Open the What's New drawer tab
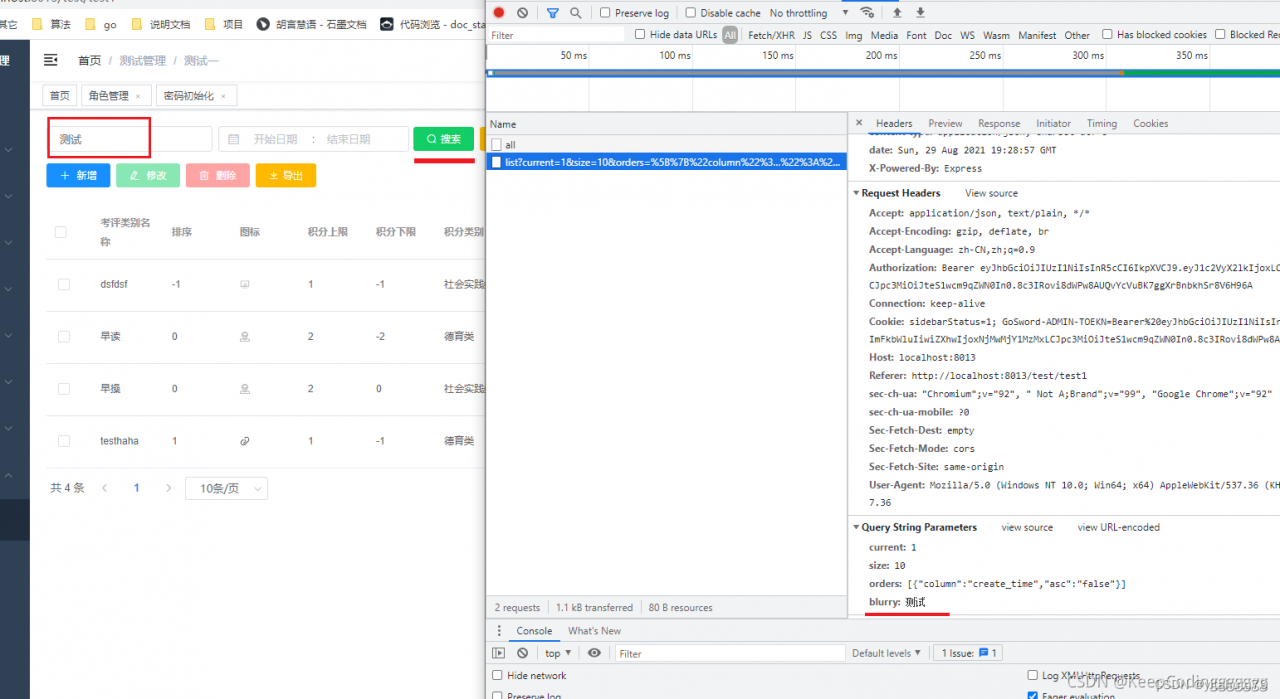The width and height of the screenshot is (1280, 699). pos(594,631)
